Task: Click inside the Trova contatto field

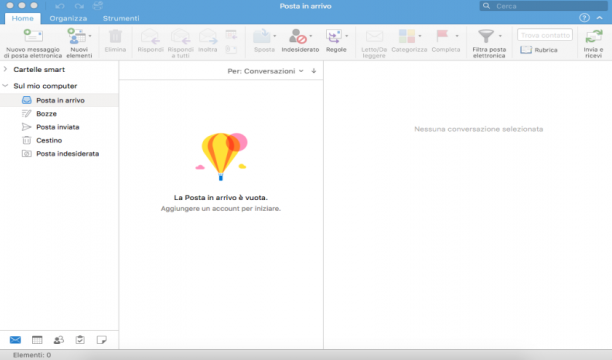Action: (545, 35)
